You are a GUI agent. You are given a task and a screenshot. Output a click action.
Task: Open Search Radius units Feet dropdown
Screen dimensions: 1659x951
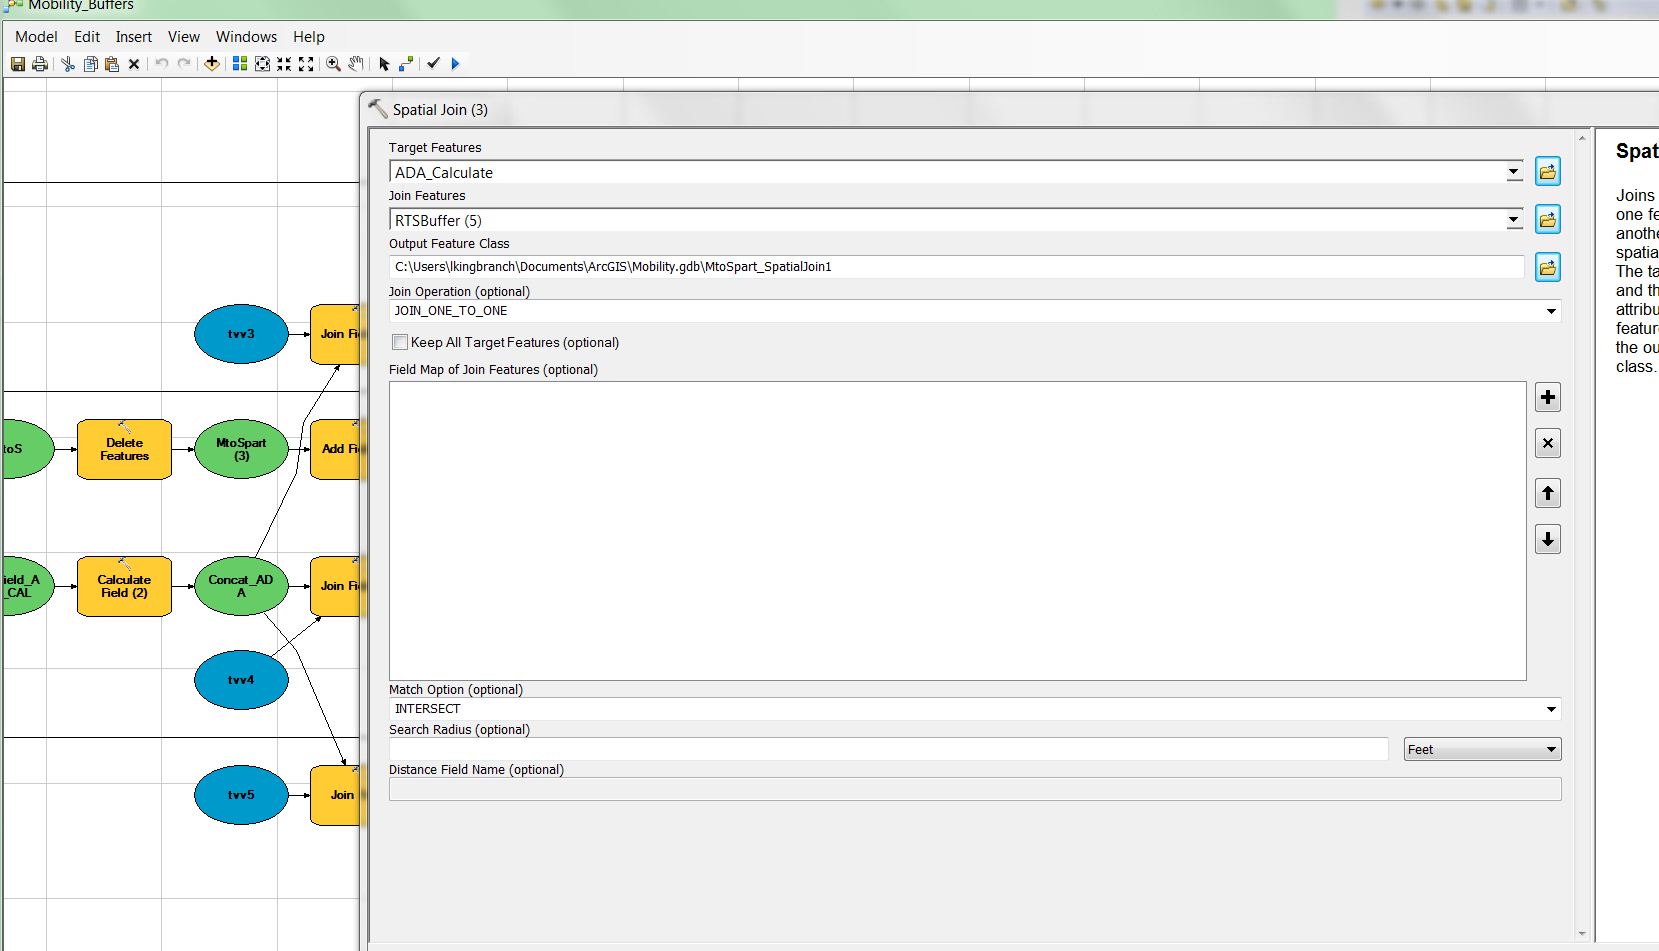1482,749
